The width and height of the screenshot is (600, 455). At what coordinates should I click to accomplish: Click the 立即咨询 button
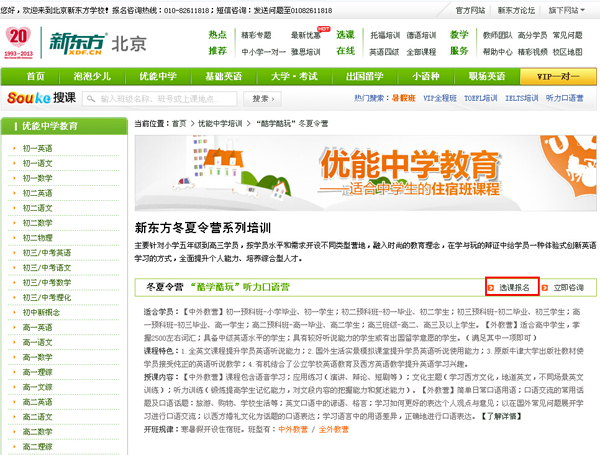tap(567, 287)
